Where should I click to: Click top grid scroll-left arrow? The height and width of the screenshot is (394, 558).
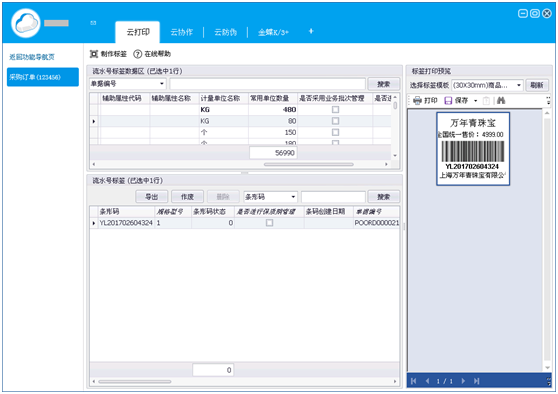[94, 164]
